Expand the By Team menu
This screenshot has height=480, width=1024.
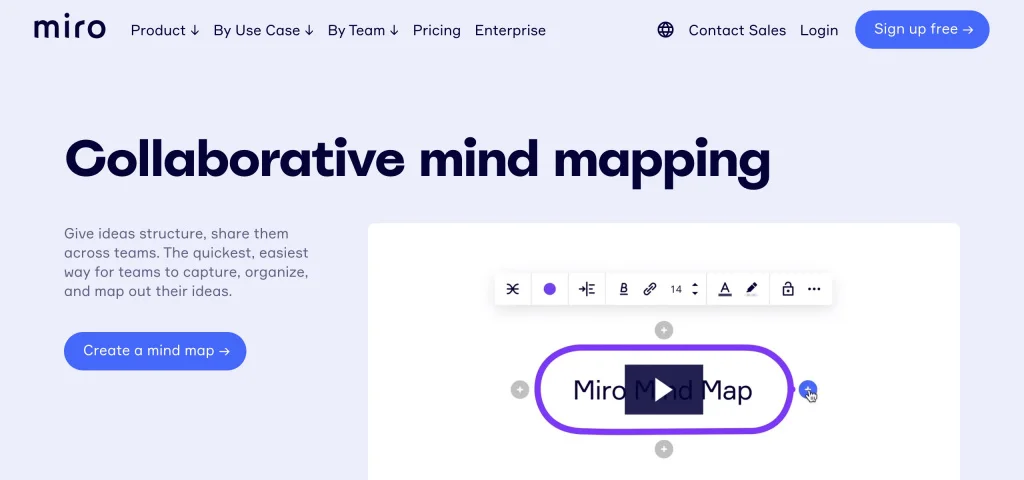pos(362,30)
